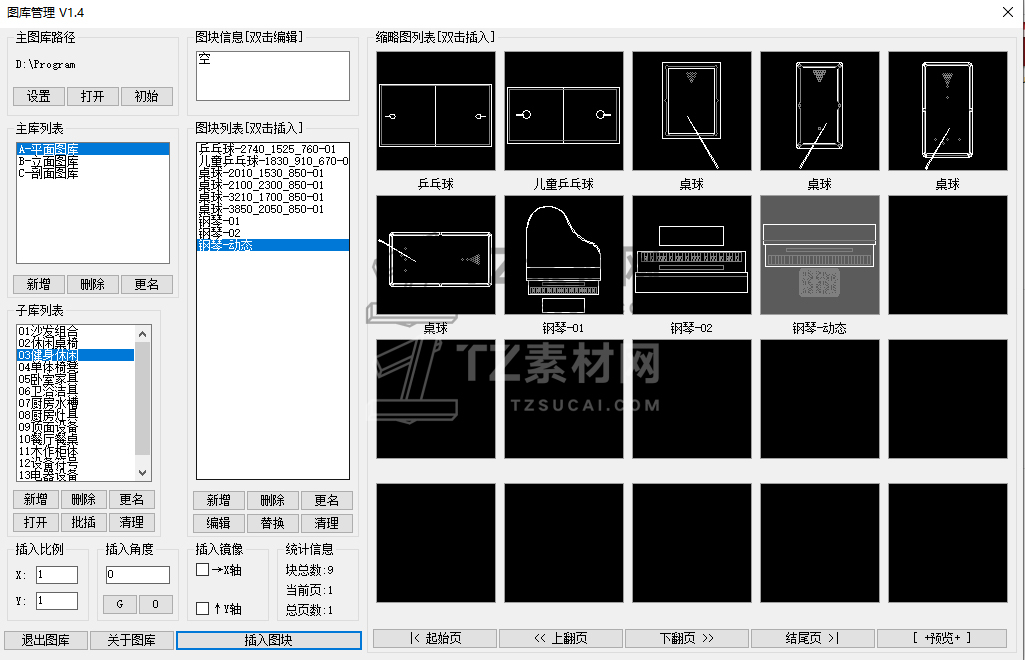Select the 钢琴-01 grand piano thumbnail

[x=563, y=255]
